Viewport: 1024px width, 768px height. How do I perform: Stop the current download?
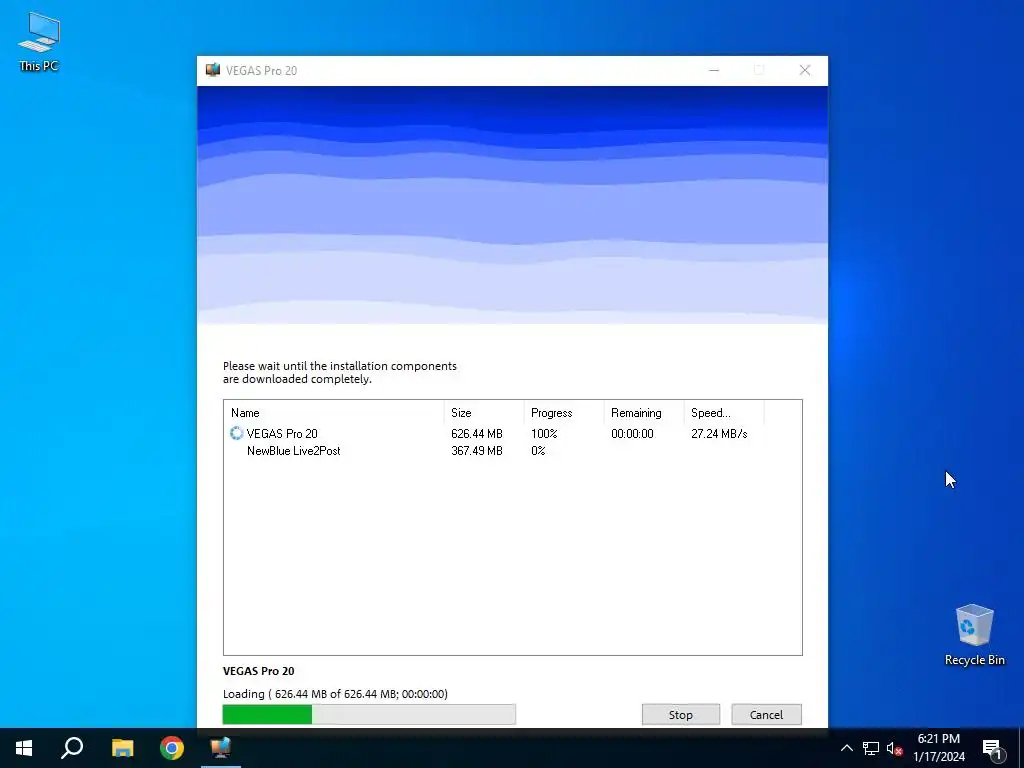tap(680, 714)
